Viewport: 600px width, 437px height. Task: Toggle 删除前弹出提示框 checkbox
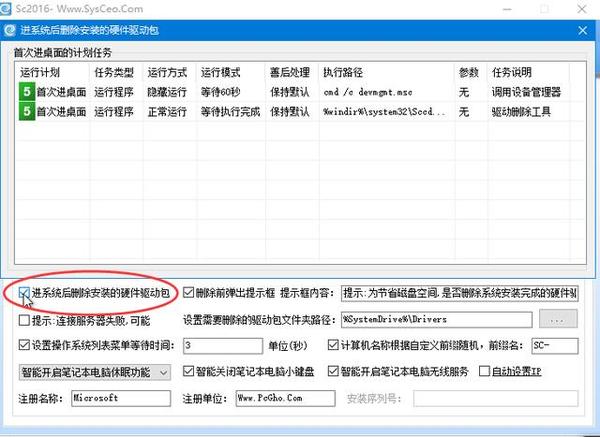188,293
